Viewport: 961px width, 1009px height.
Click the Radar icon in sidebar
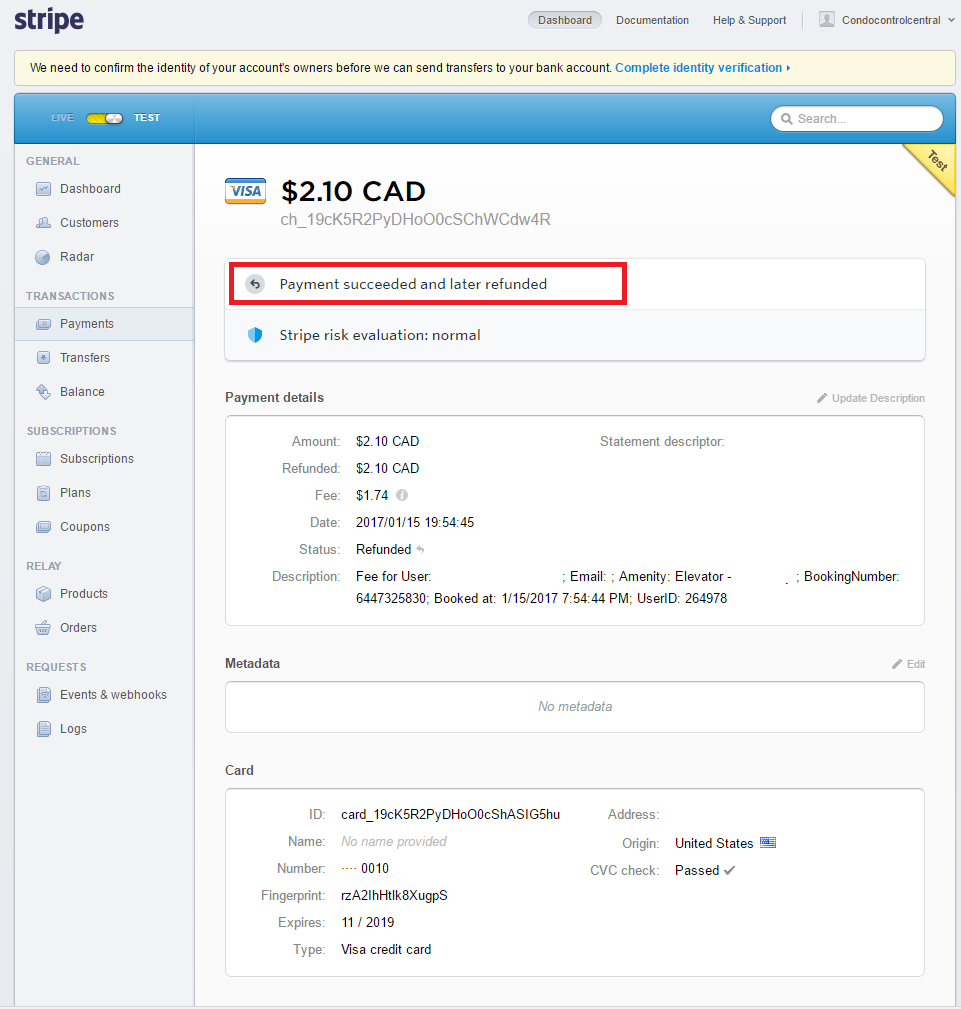(43, 257)
